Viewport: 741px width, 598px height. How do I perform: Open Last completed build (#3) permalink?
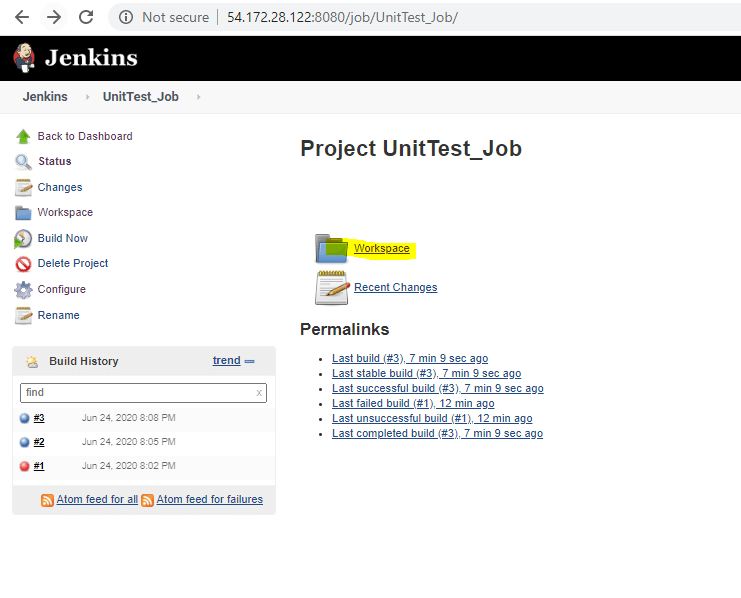pyautogui.click(x=438, y=433)
